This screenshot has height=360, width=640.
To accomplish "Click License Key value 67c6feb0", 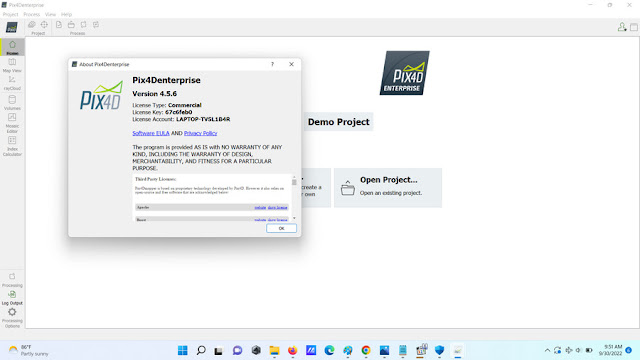I will point(178,112).
